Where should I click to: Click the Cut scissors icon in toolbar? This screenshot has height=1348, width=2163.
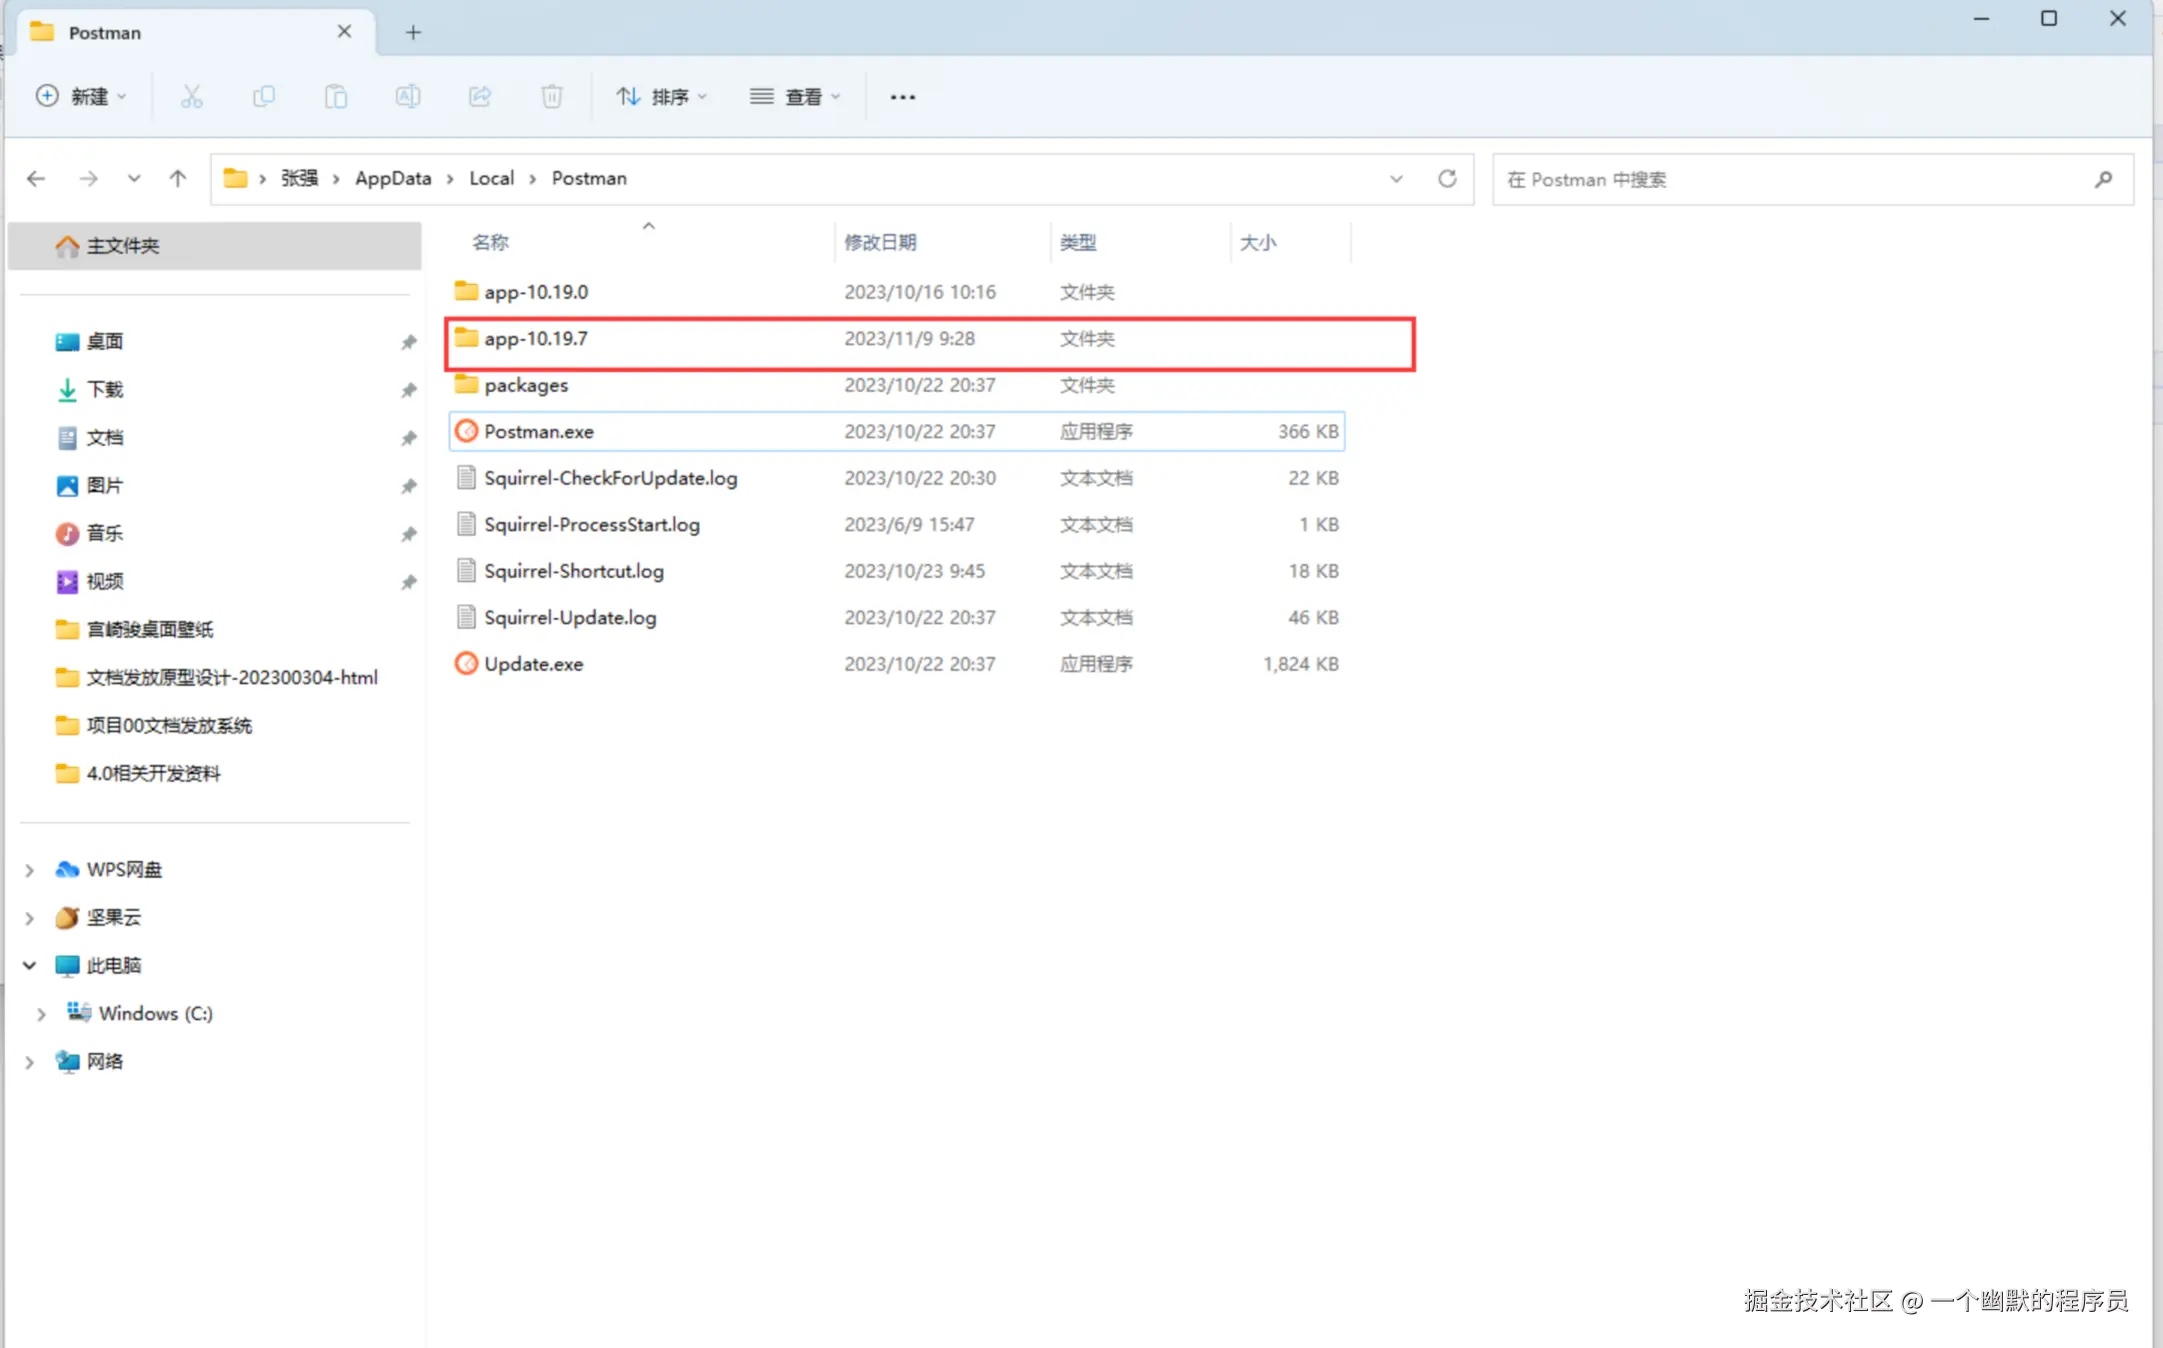pyautogui.click(x=191, y=97)
